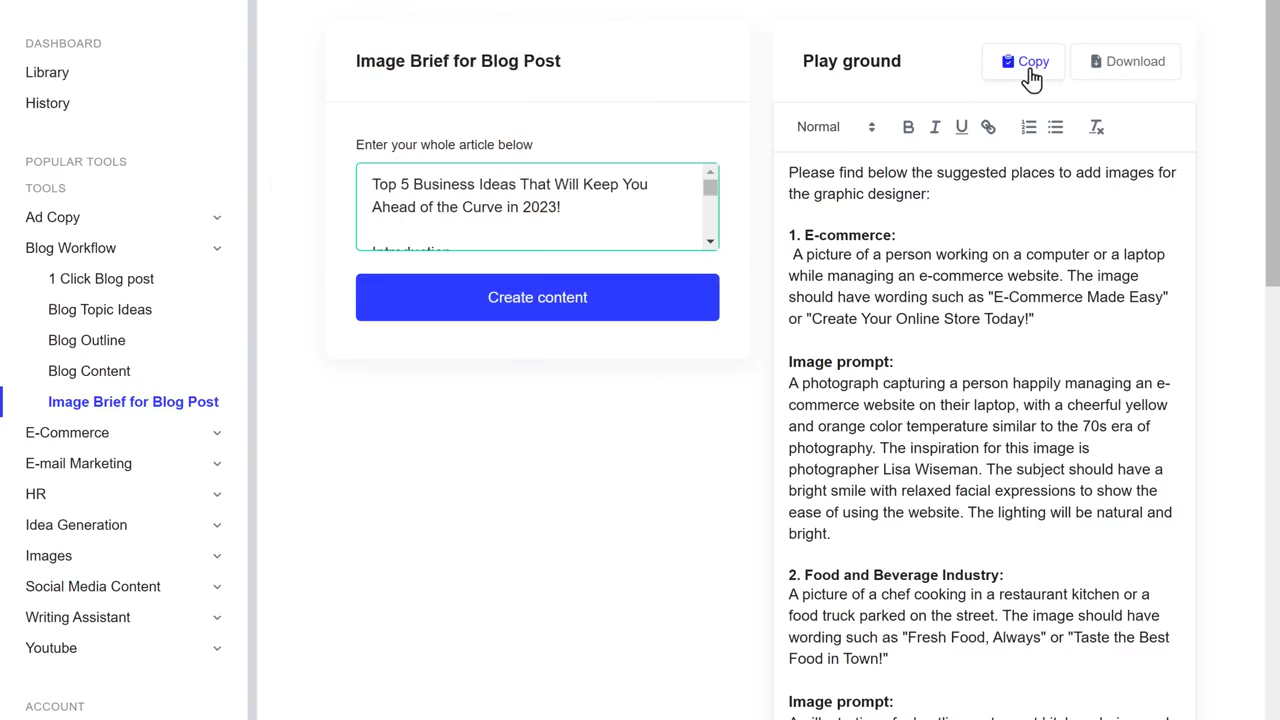Open the Library page
Viewport: 1280px width, 720px height.
47,72
